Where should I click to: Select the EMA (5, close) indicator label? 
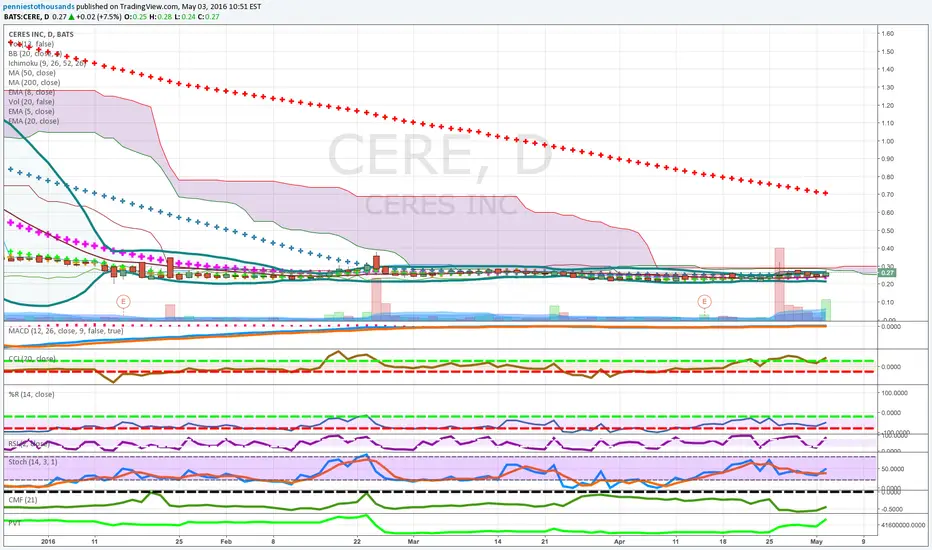[32, 111]
